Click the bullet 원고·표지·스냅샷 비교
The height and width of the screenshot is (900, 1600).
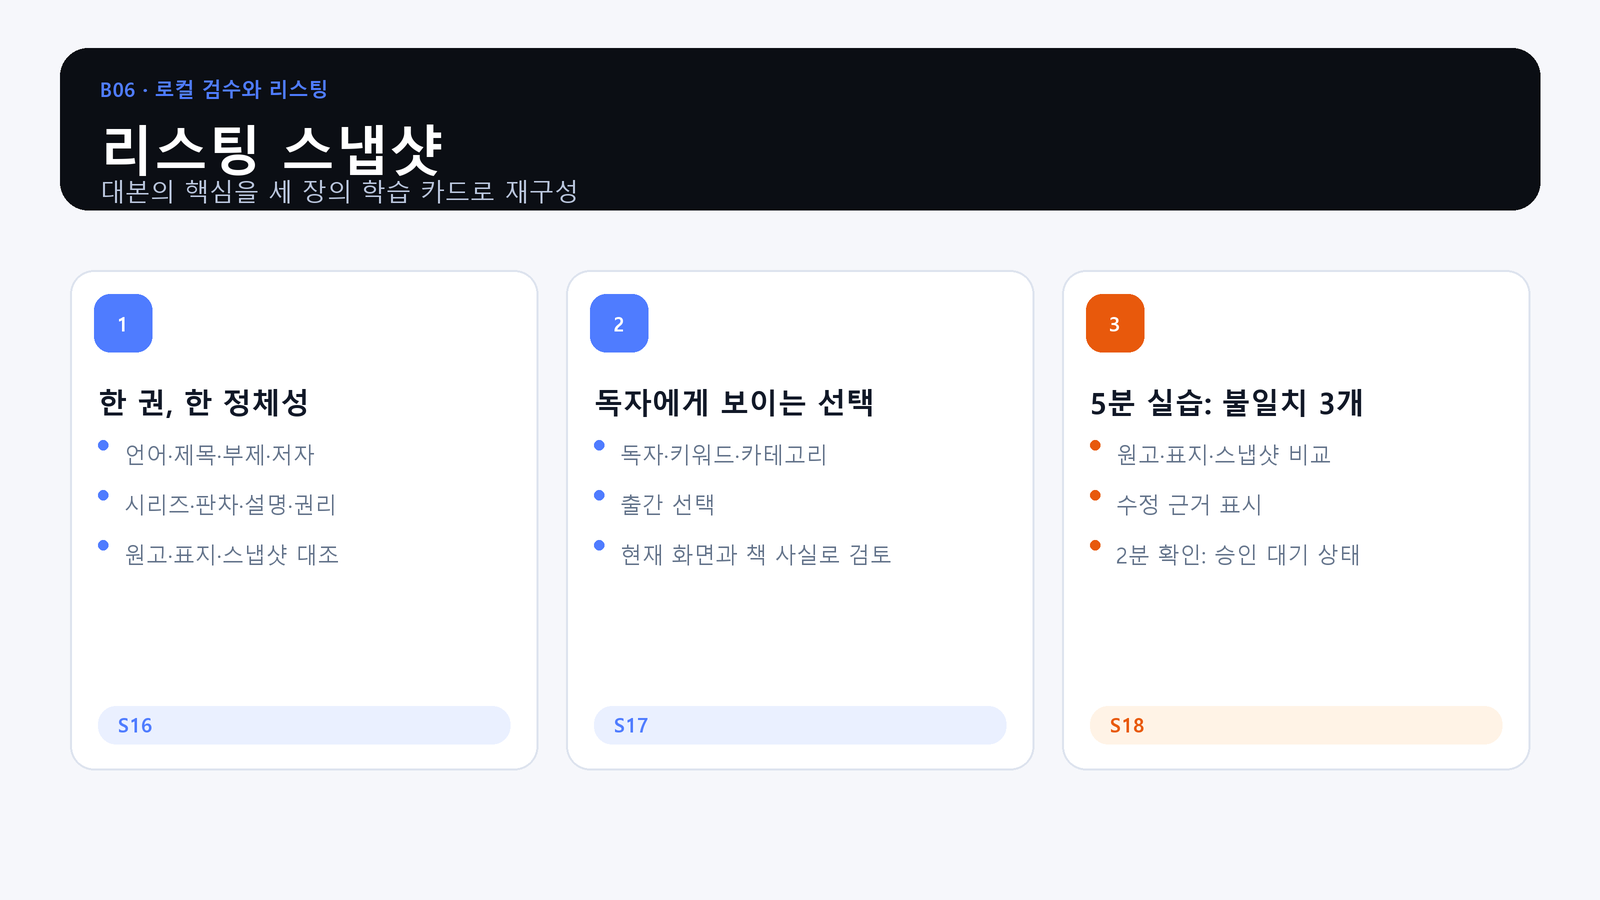[x=1223, y=455]
